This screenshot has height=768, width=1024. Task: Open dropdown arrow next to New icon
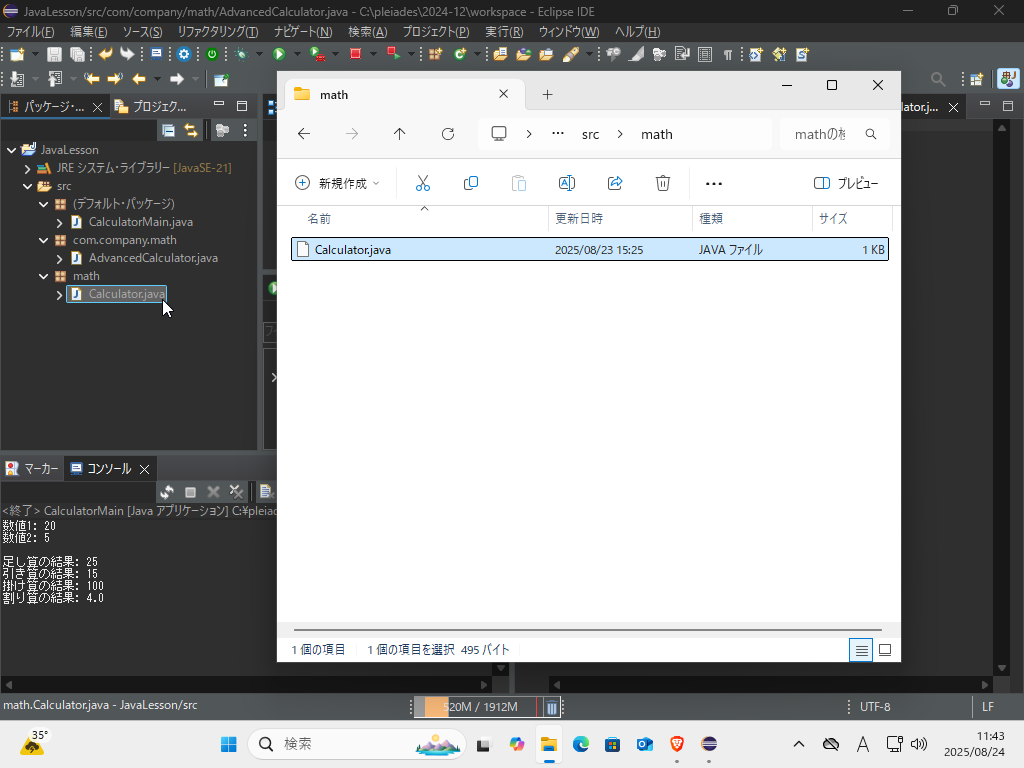click(x=35, y=55)
